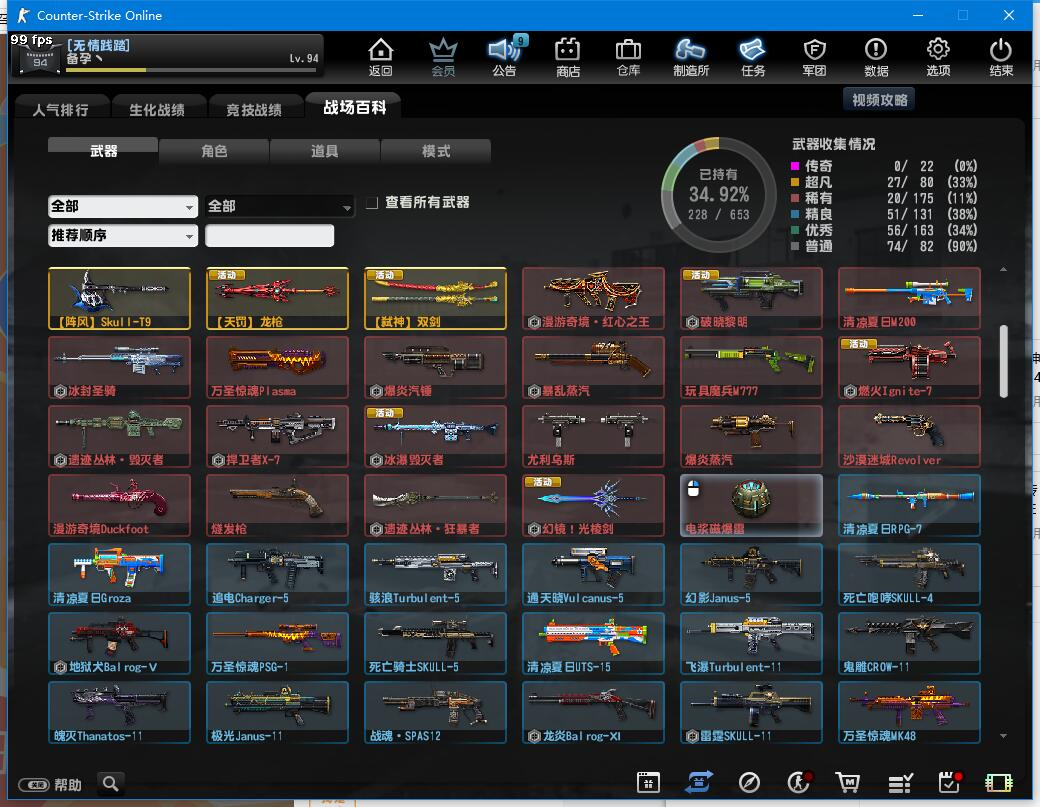Viewport: 1040px width, 807px height.
Task: Click the compass icon in bottom bar
Action: tap(749, 783)
